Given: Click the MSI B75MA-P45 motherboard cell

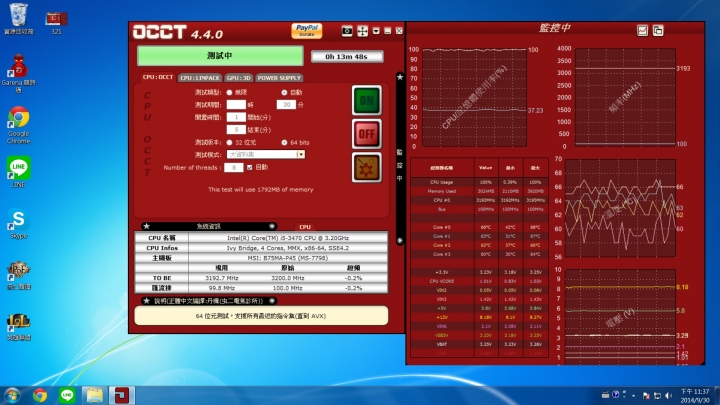Looking at the screenshot, I should (288, 258).
